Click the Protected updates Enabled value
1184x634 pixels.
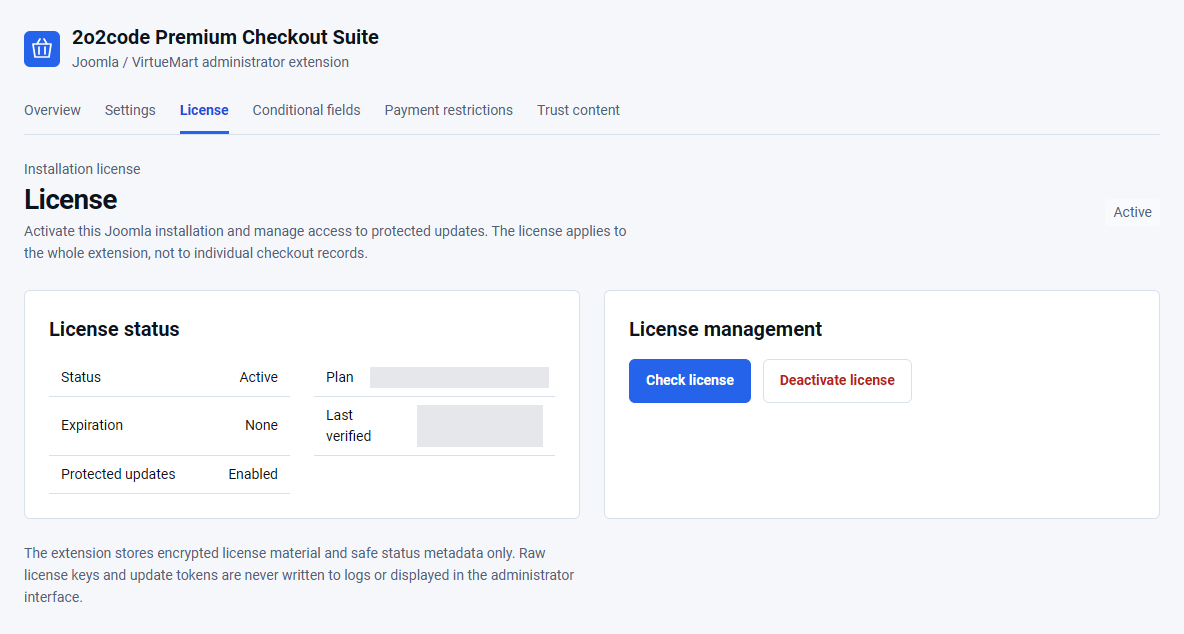[253, 474]
